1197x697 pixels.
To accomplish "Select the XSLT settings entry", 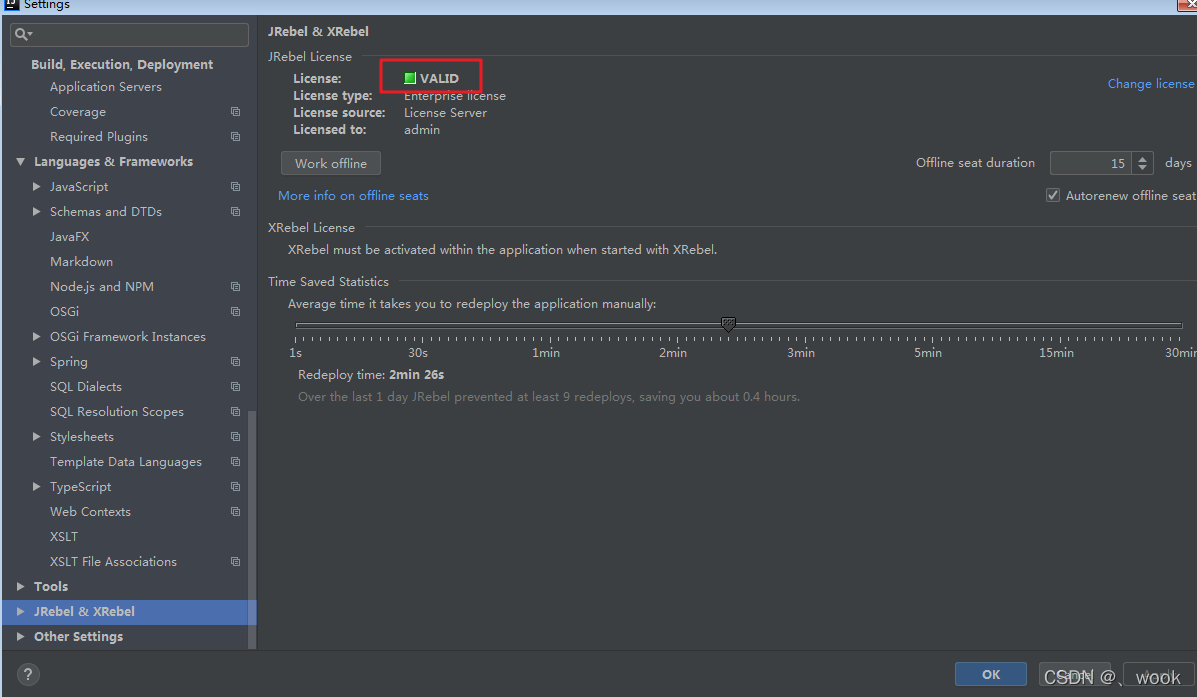I will [63, 537].
